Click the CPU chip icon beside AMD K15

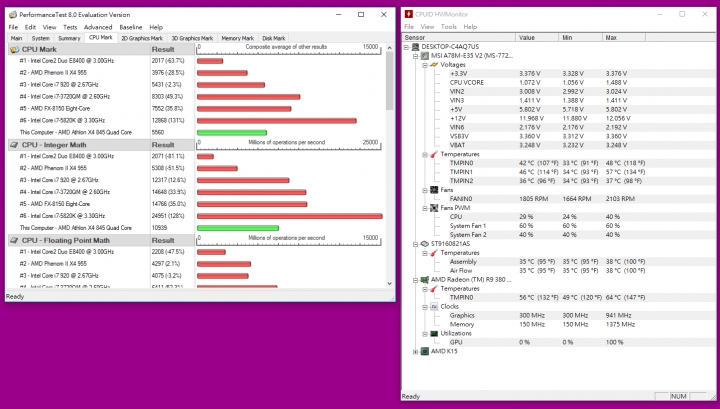tap(424, 352)
